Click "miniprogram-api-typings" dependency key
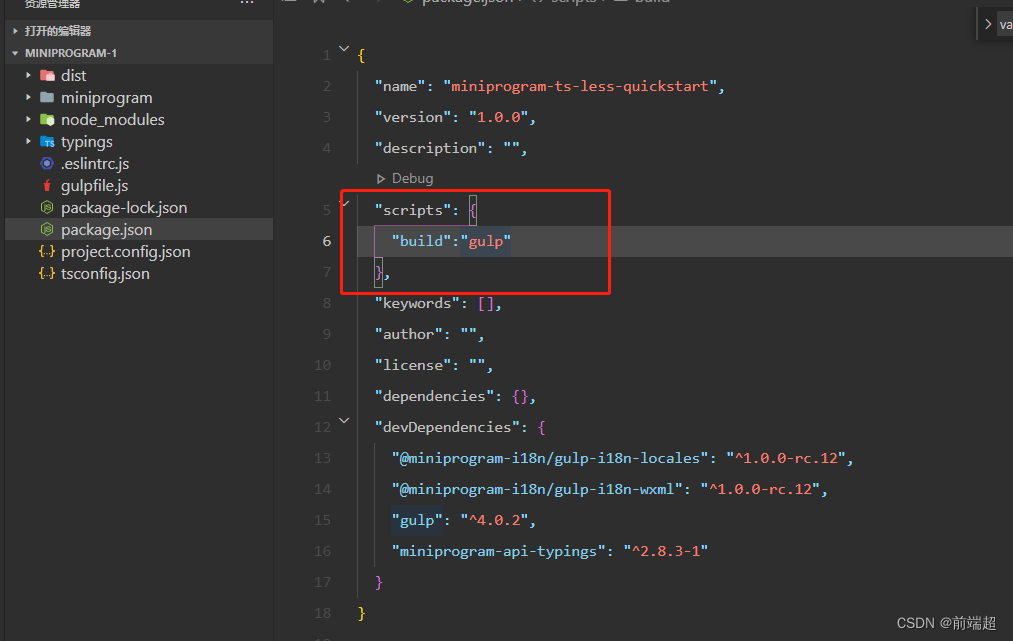 tap(499, 551)
